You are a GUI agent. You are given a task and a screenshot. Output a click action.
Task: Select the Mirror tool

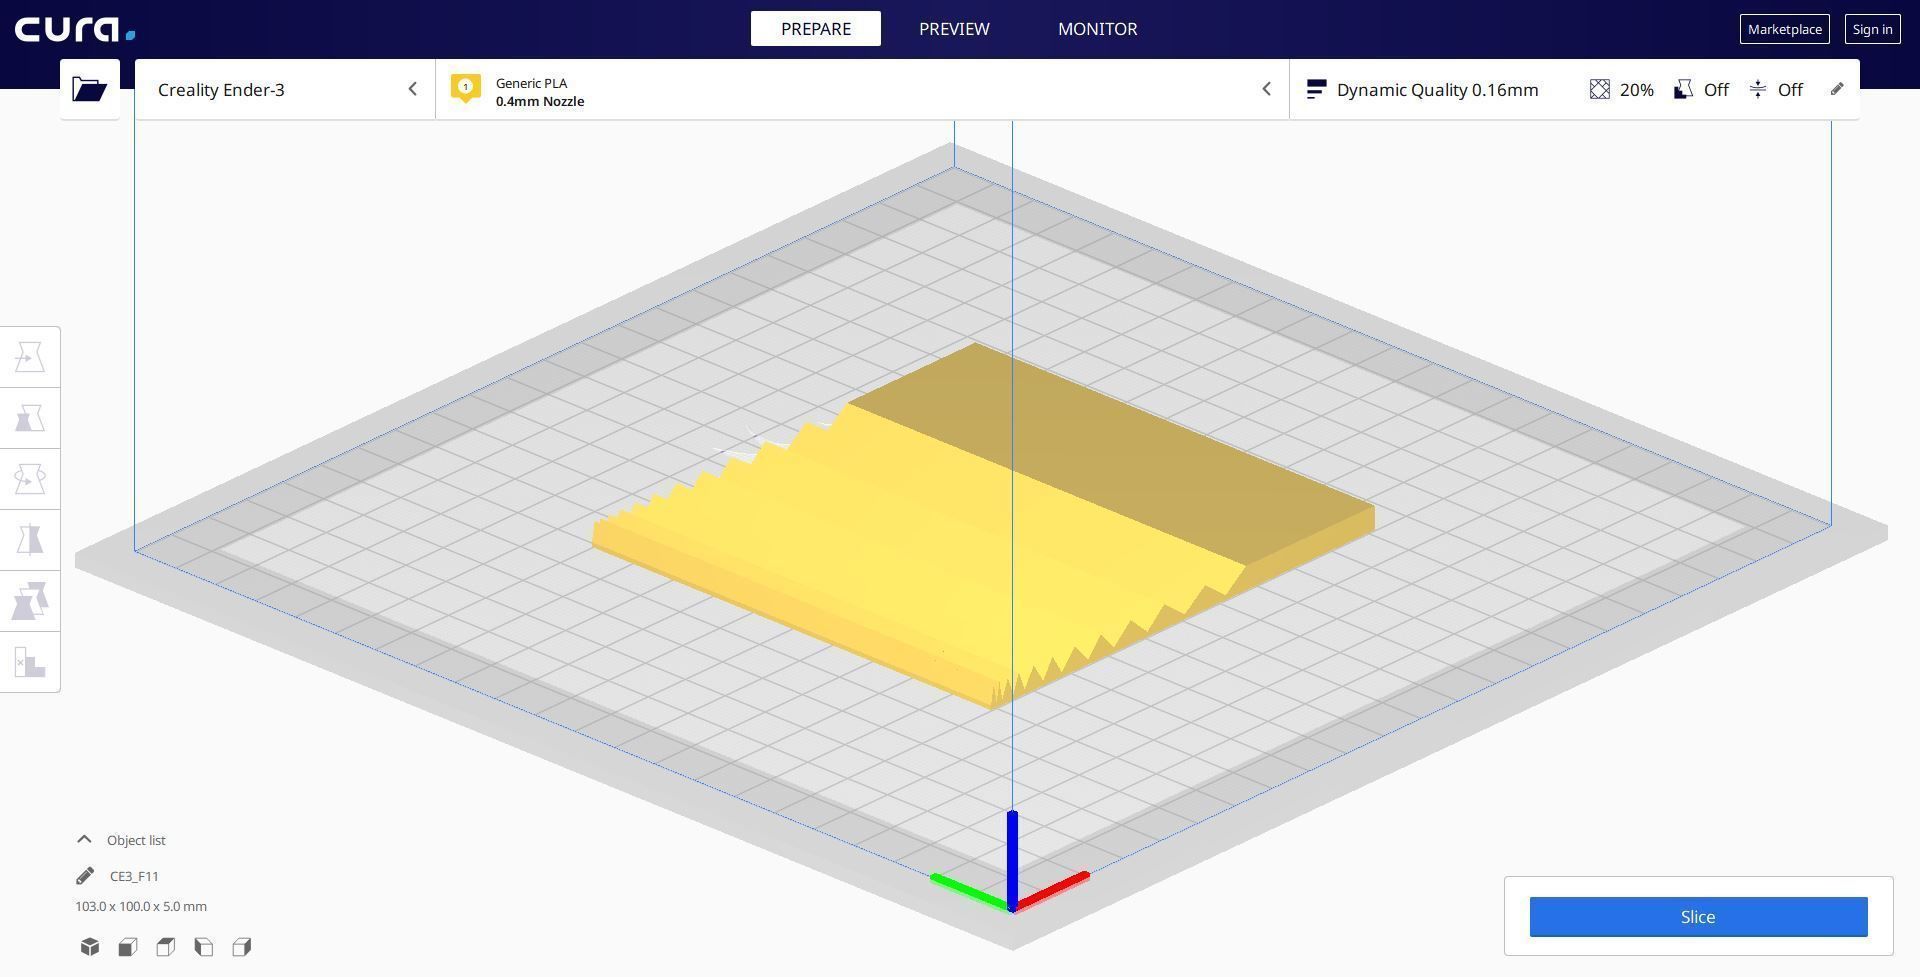(30, 540)
